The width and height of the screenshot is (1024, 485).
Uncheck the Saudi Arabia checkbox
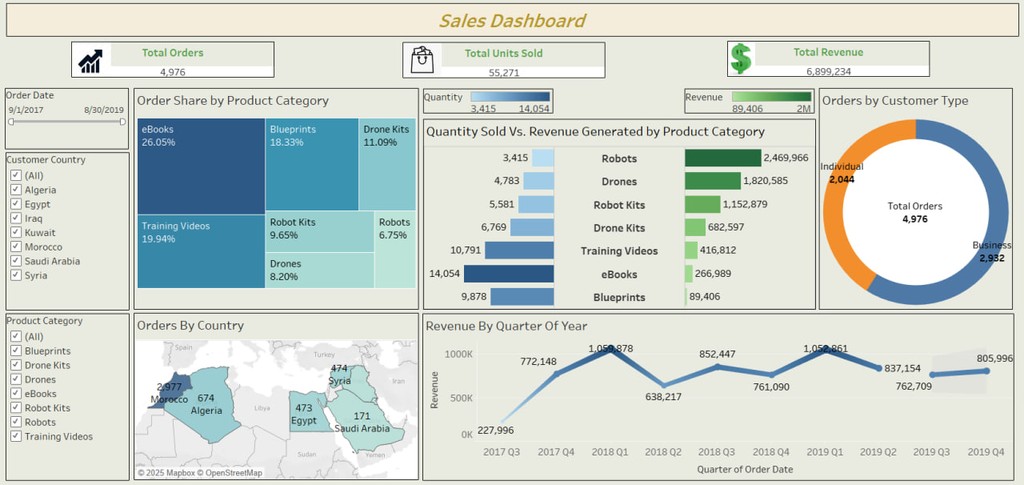tap(15, 261)
